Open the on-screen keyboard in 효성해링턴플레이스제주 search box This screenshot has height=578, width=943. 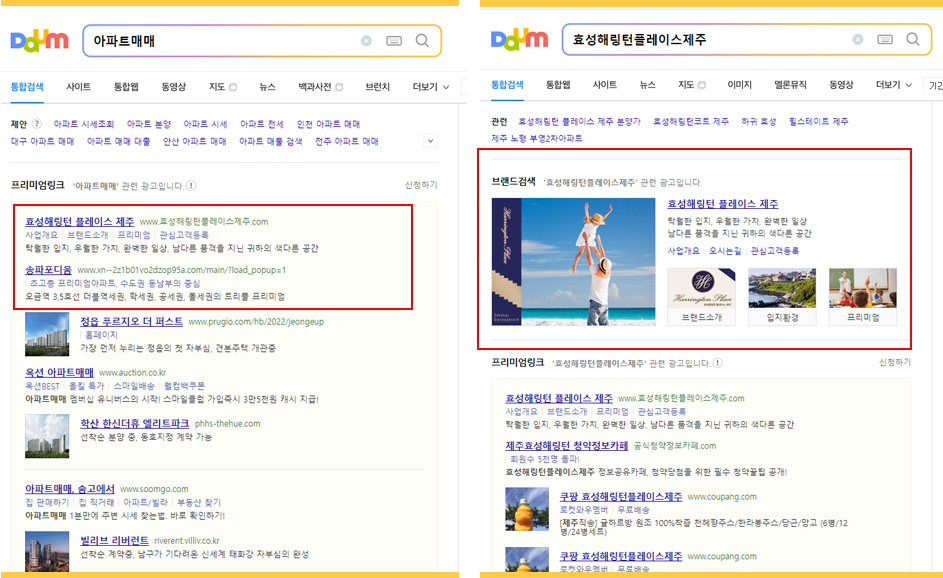885,40
